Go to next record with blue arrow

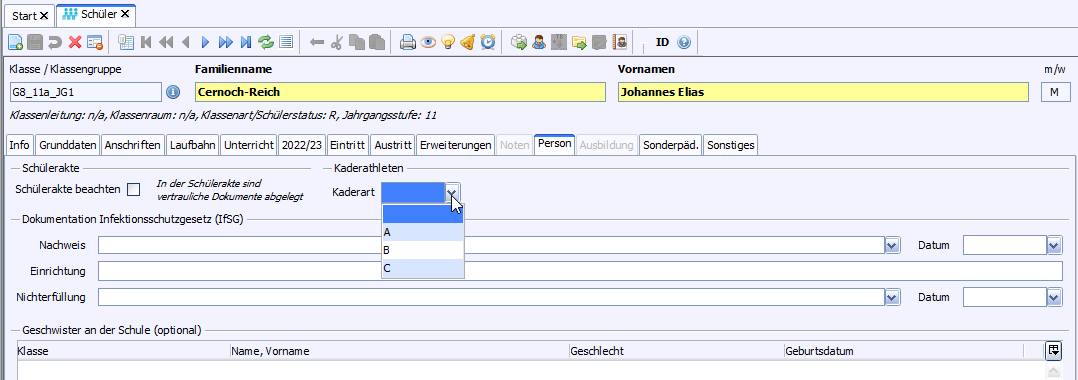point(205,43)
